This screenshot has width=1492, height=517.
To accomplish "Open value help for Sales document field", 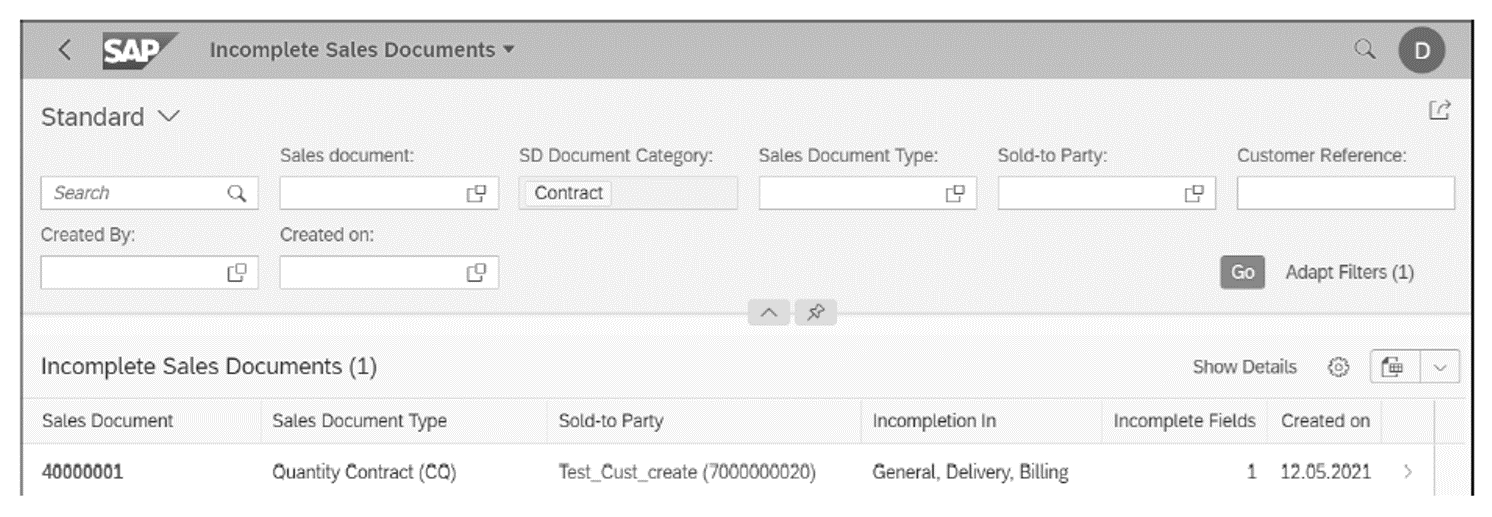I will click(x=476, y=193).
